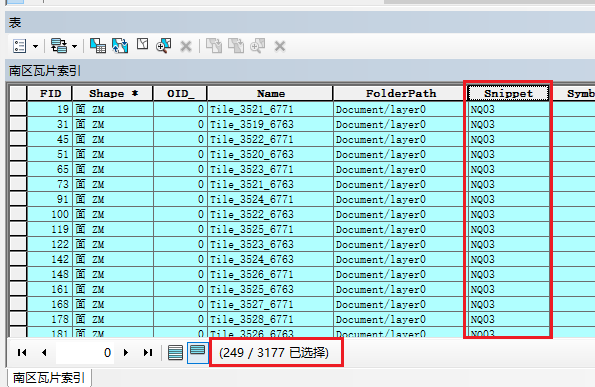
Task: Show selected records view button
Action: [x=197, y=352]
